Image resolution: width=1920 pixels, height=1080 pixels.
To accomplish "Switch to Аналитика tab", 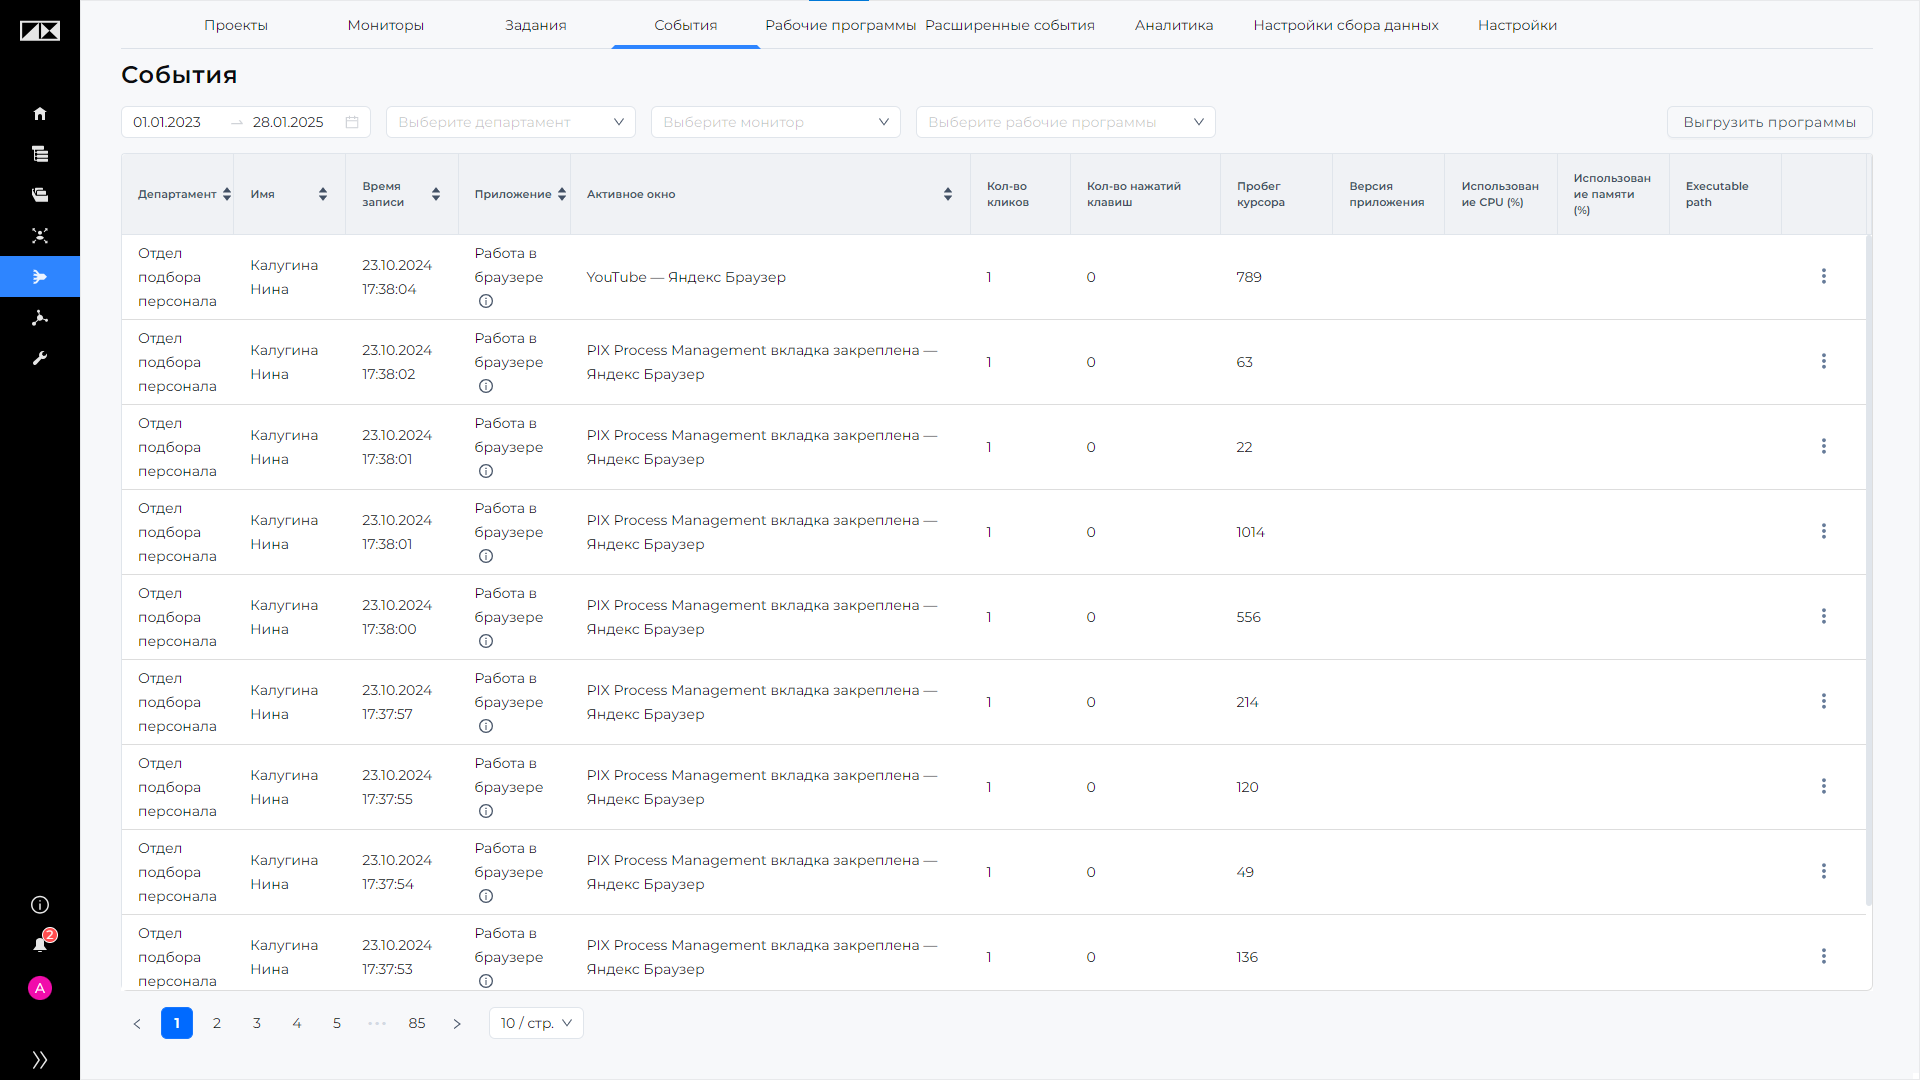I will (x=1174, y=25).
